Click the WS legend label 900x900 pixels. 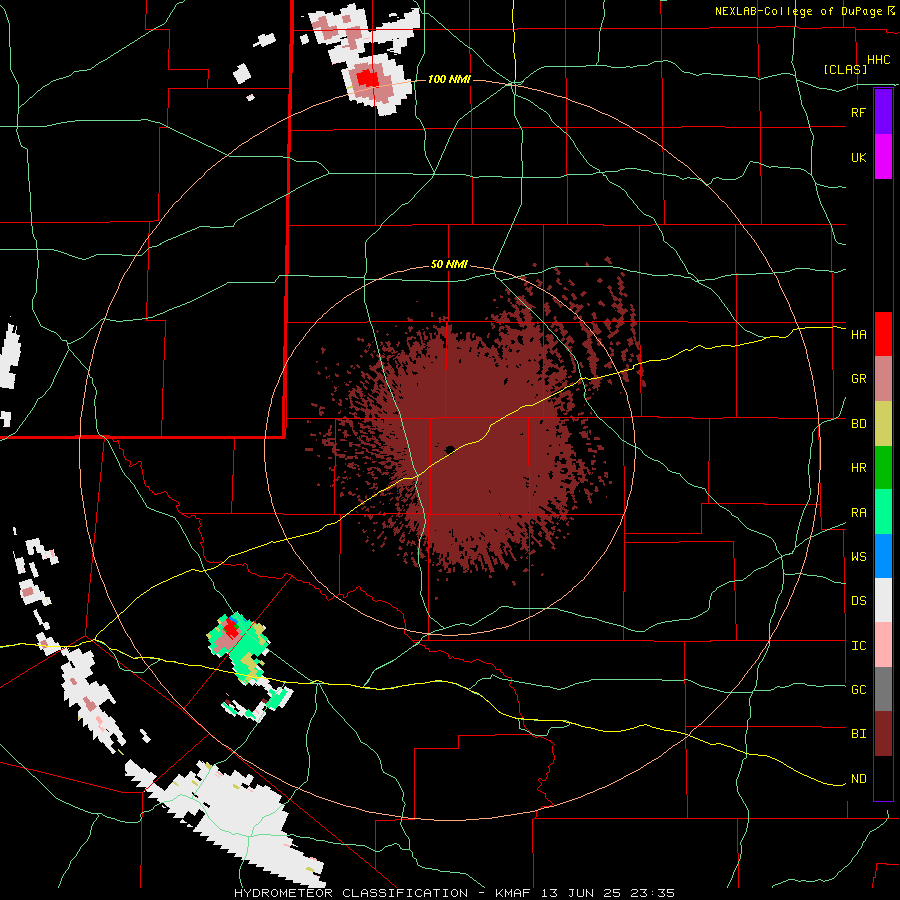(859, 557)
